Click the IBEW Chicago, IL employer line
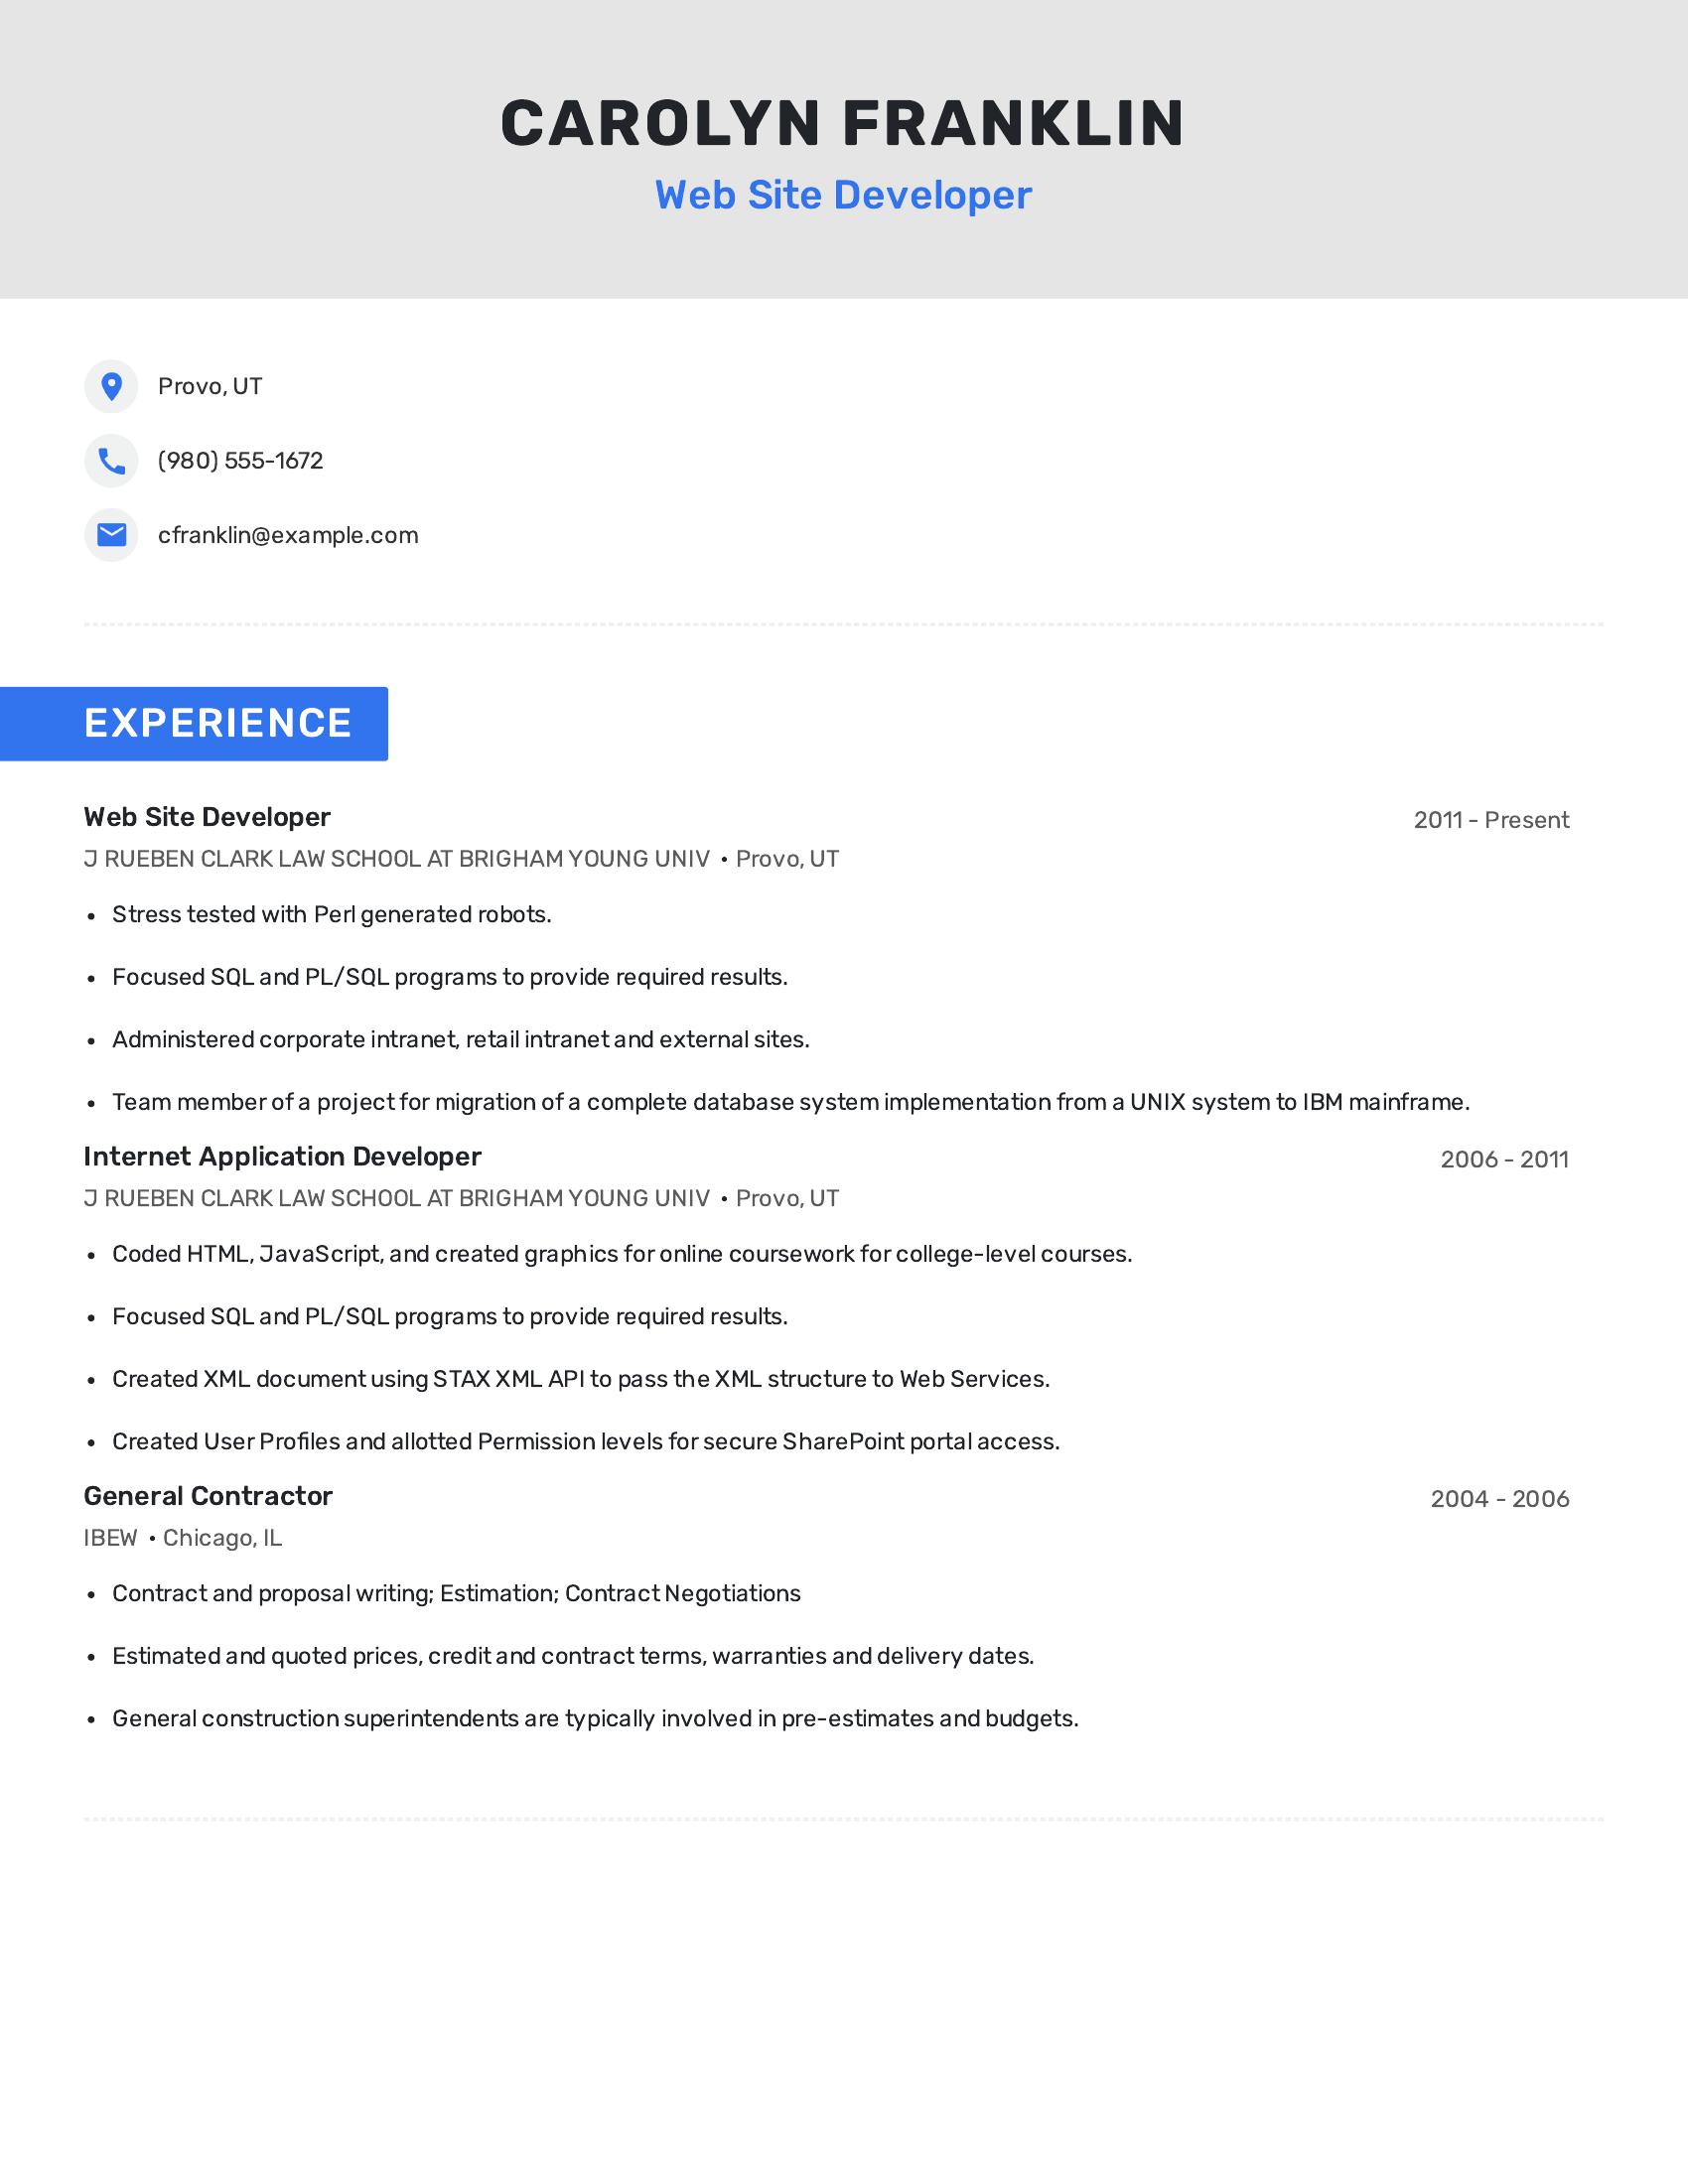 183,1538
